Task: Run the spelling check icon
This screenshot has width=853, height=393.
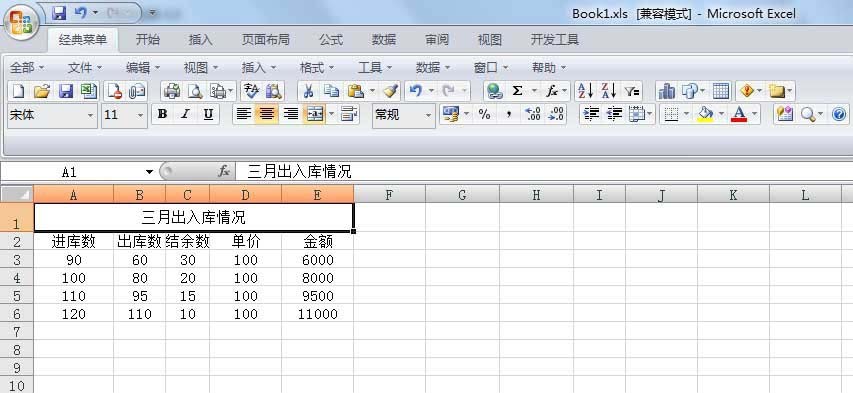Action: 251,91
